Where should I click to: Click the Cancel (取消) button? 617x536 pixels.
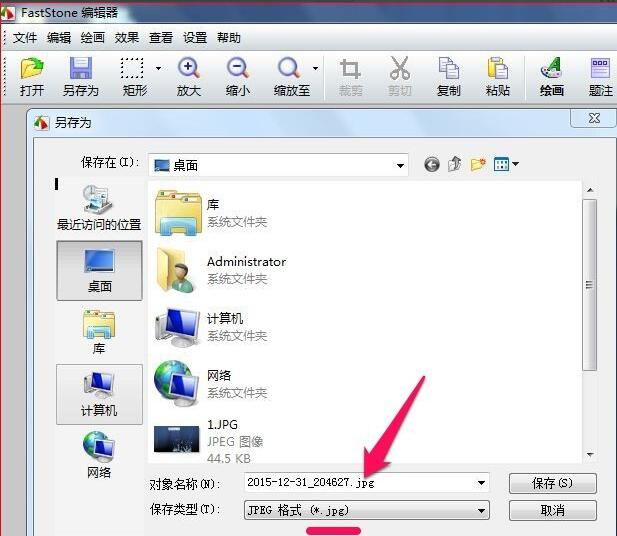click(x=552, y=510)
